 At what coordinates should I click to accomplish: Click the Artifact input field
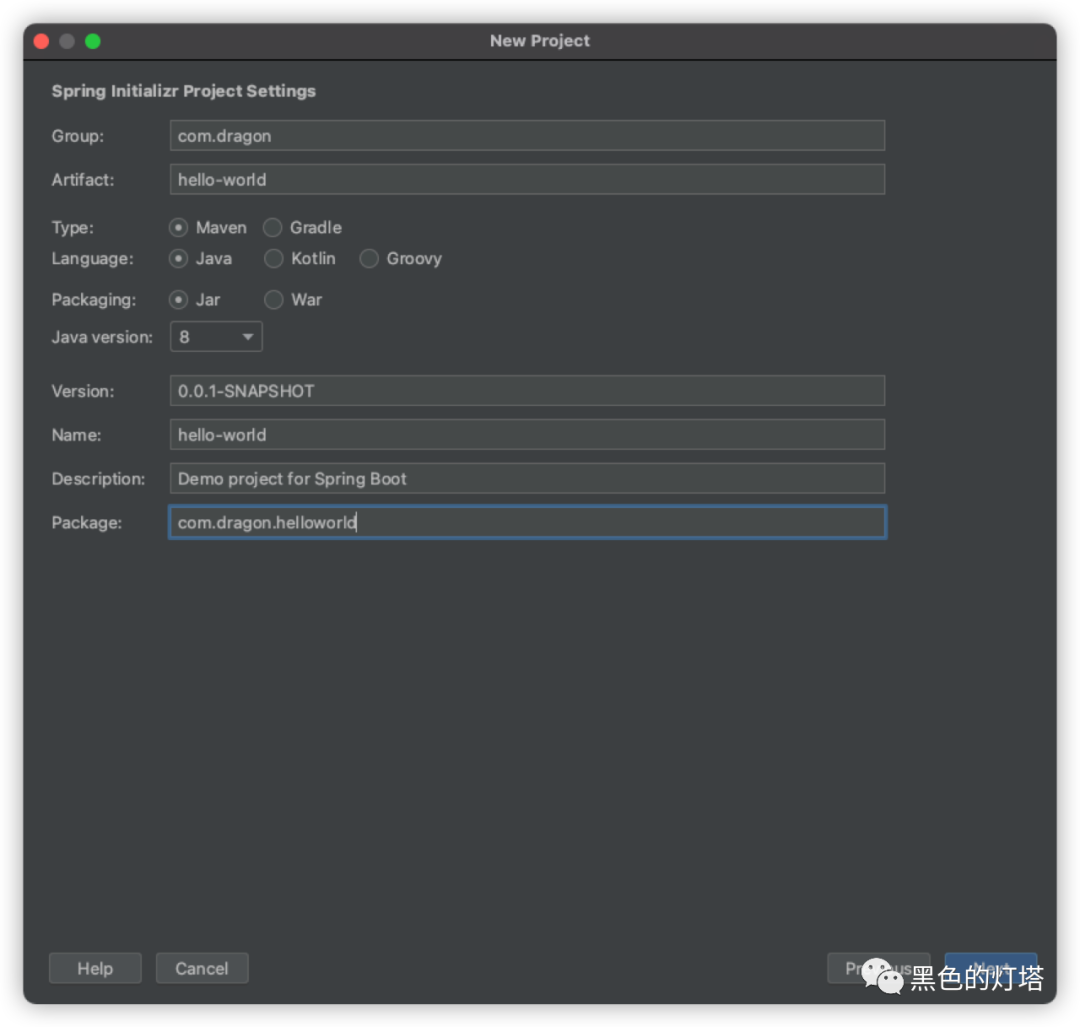tap(527, 180)
